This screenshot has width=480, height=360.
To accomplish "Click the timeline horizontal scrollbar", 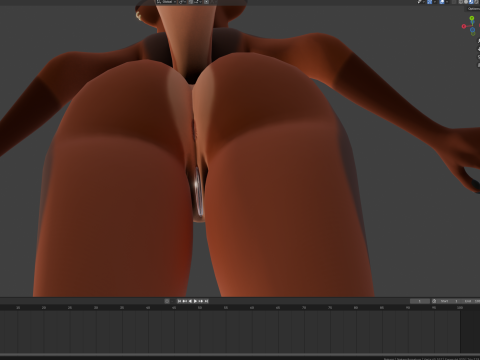I will [x=240, y=355].
